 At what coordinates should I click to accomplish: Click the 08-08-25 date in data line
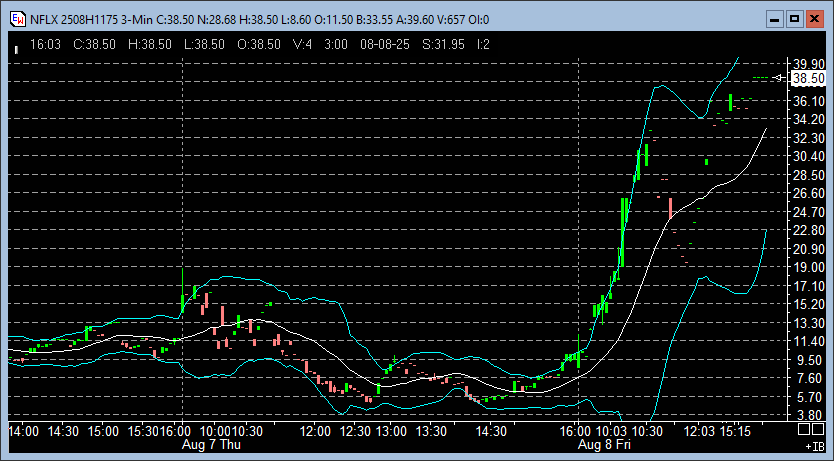tap(385, 45)
